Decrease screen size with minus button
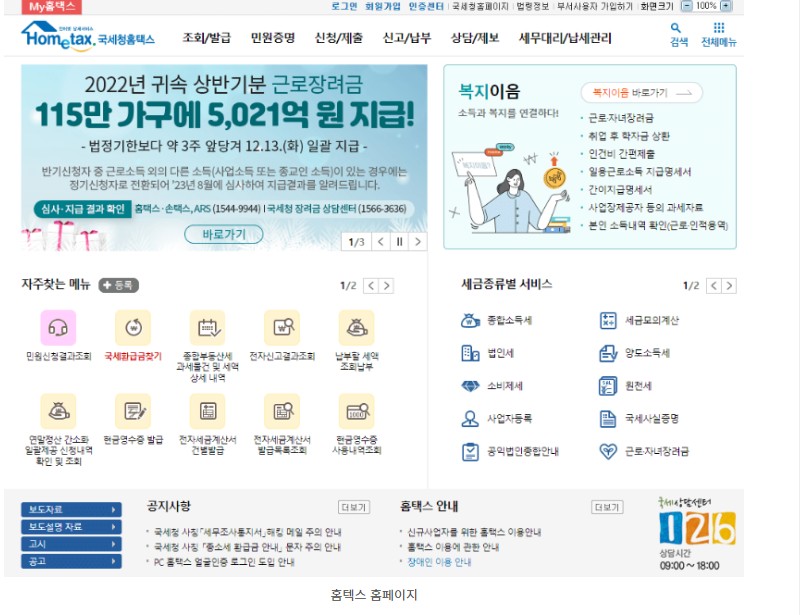Viewport: 803px width, 615px height. 687,6
